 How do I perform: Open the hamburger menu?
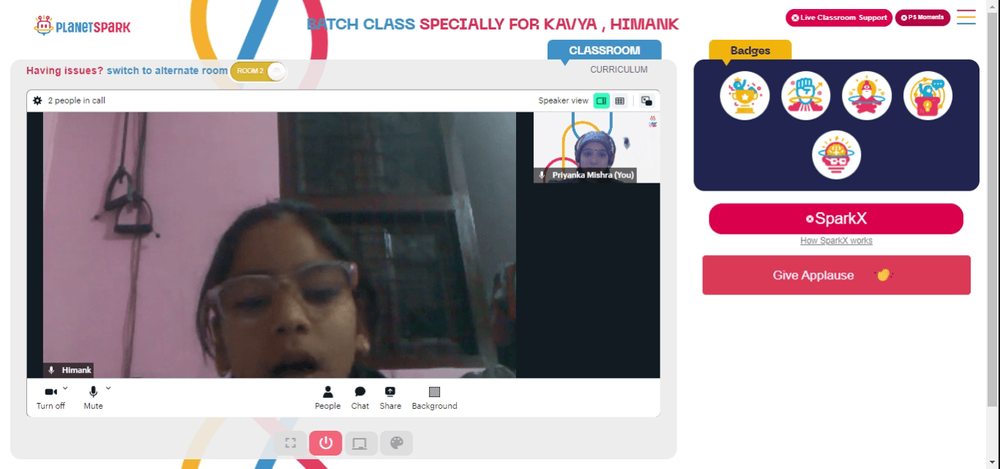tap(966, 17)
